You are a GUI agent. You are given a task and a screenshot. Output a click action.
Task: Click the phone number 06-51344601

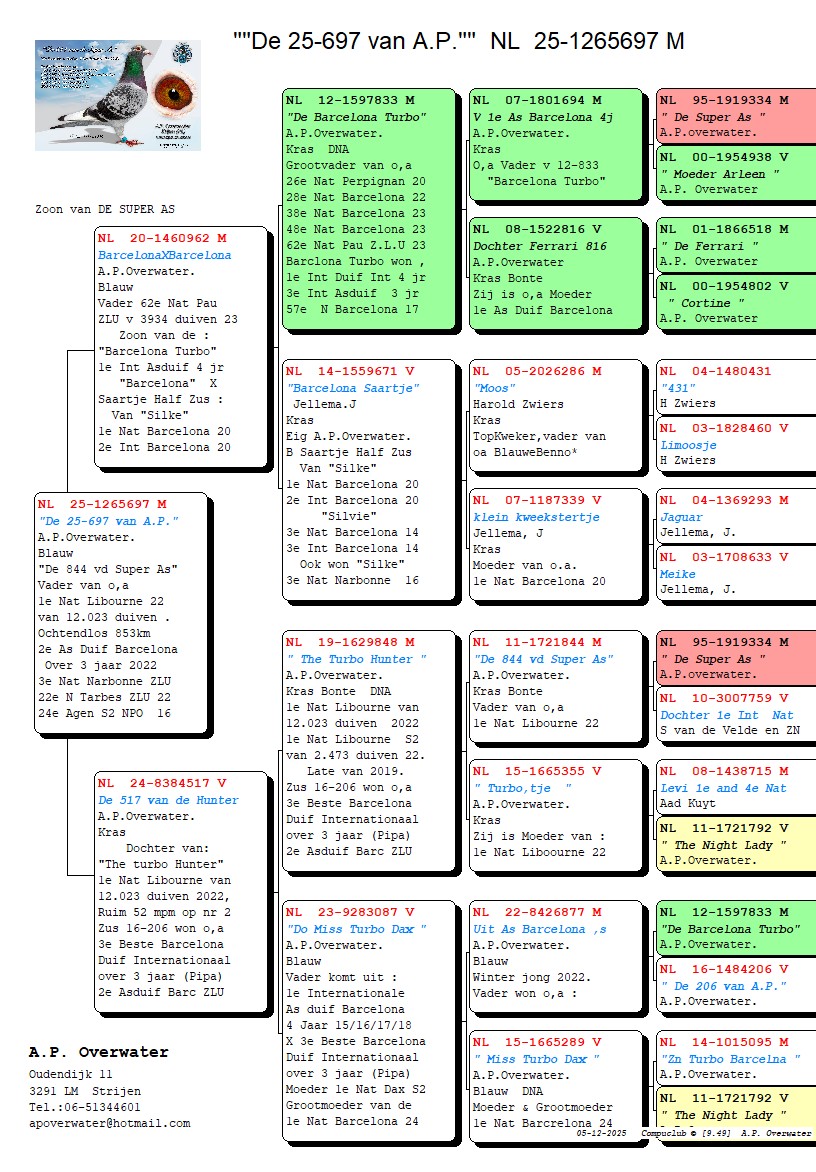pos(84,1107)
